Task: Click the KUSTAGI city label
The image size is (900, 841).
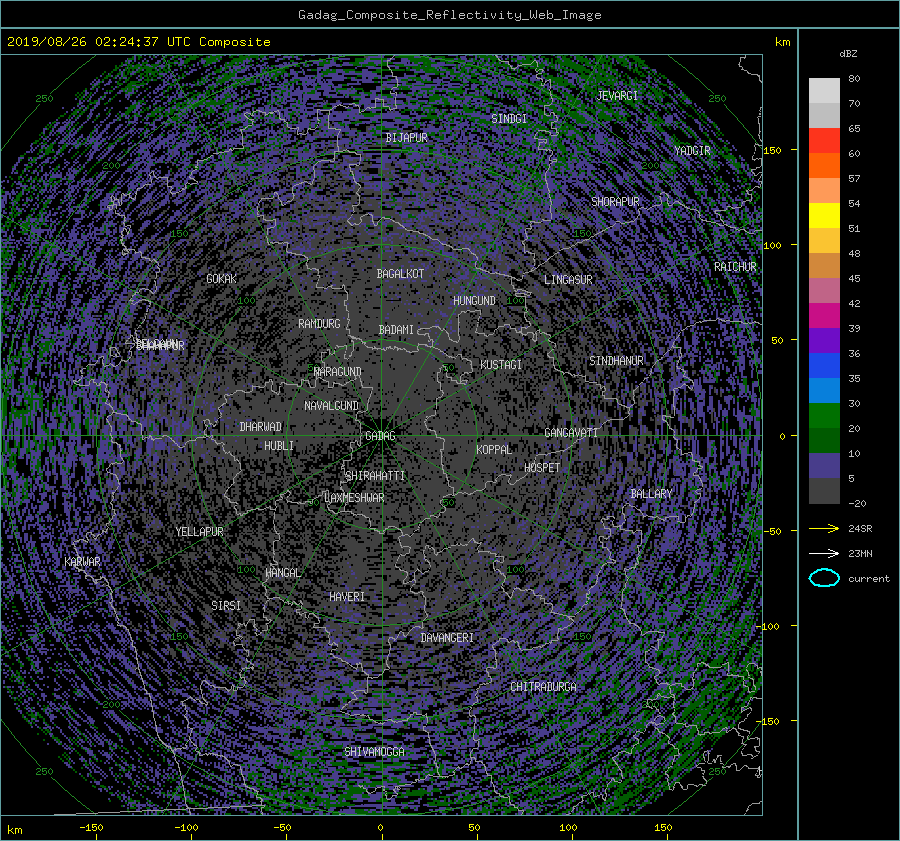Action: point(501,365)
